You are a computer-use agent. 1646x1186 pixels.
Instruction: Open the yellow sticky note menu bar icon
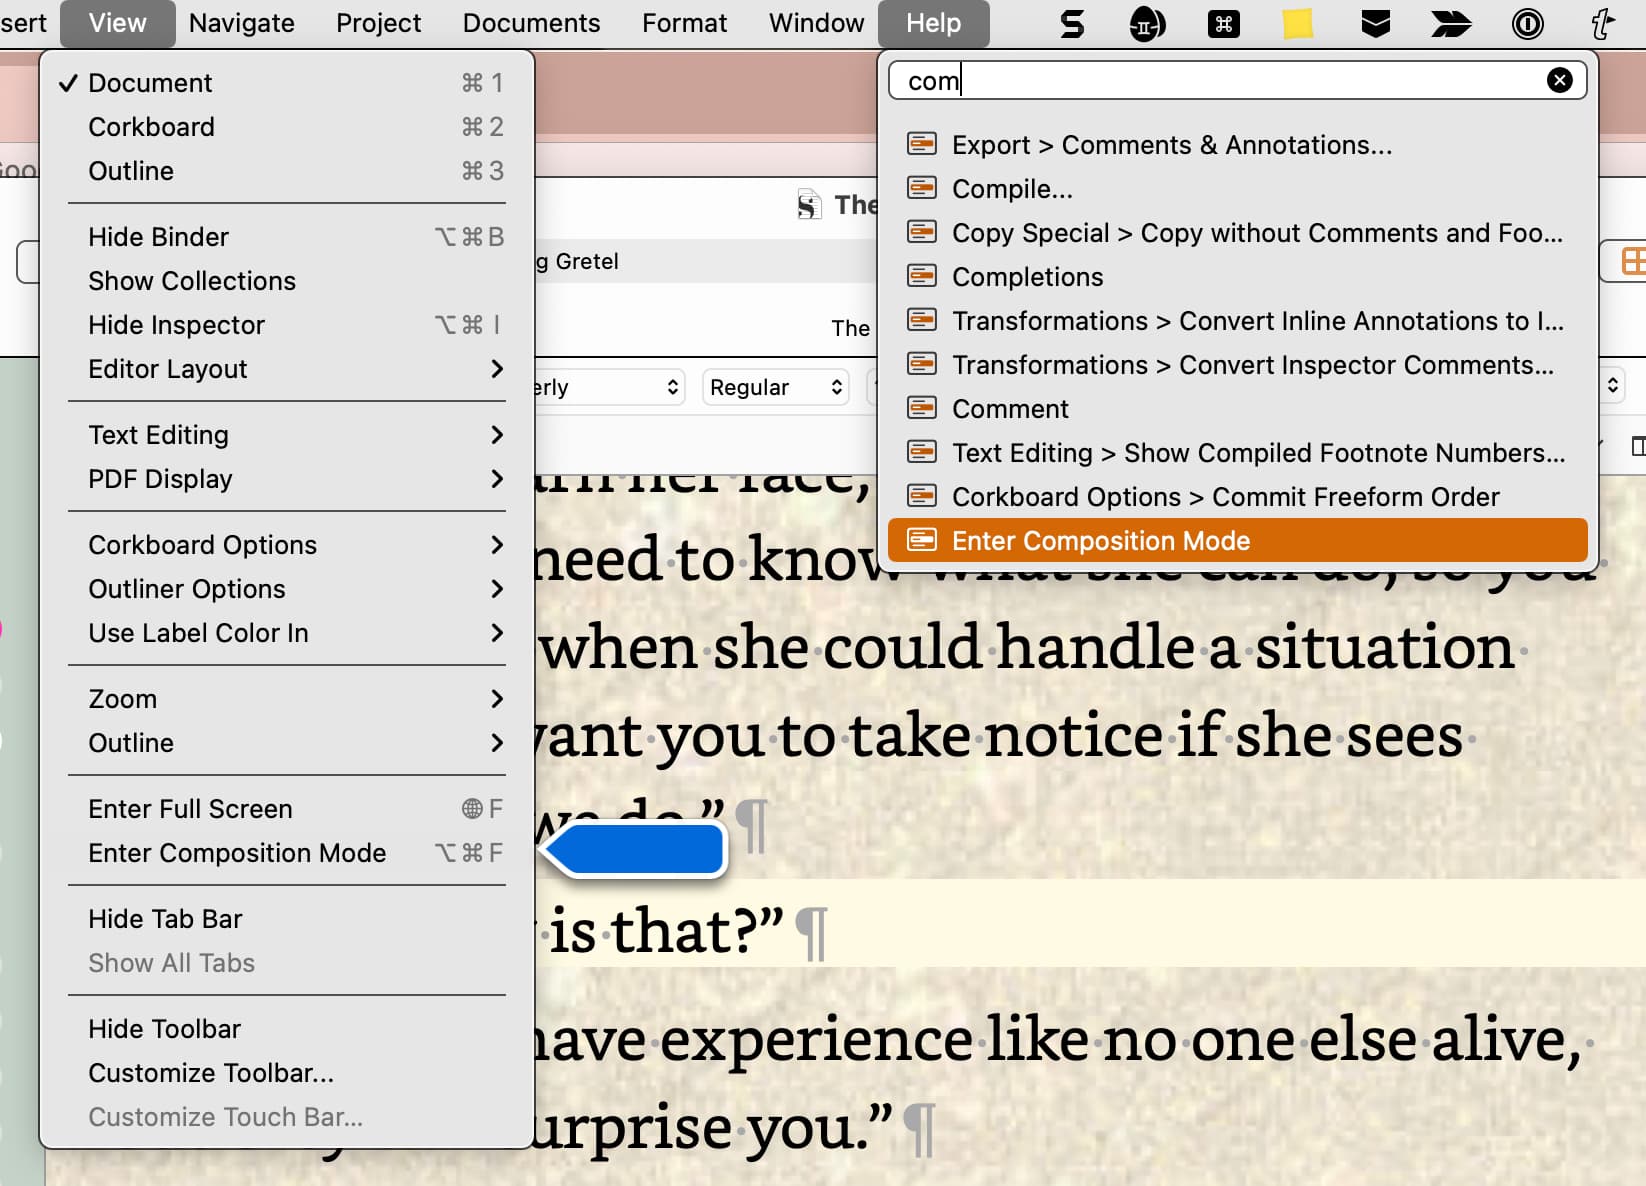pos(1298,23)
